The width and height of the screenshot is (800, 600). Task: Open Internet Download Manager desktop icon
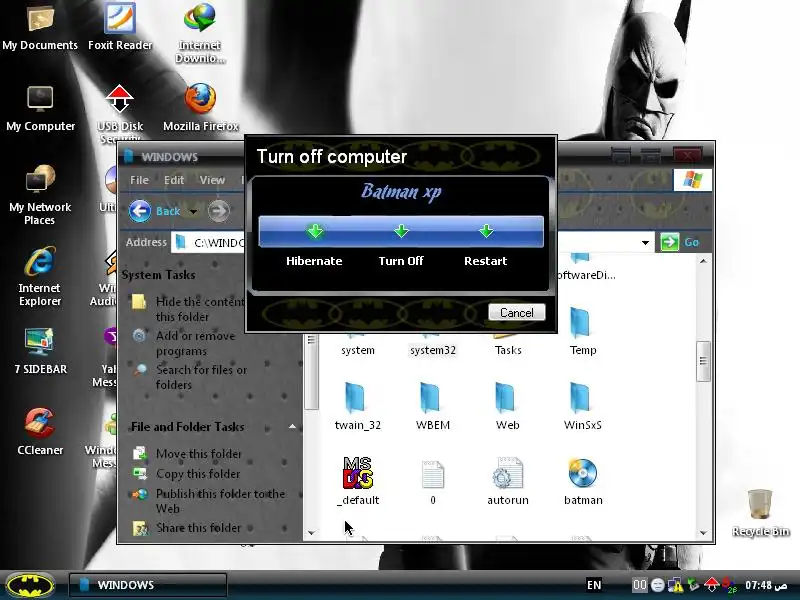(x=200, y=33)
